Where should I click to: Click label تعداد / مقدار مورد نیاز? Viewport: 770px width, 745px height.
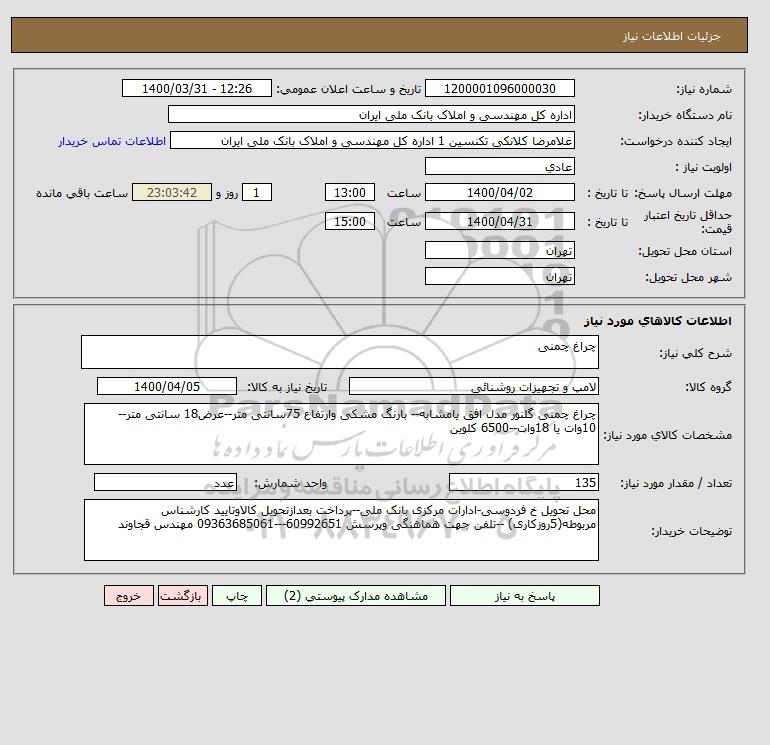(x=676, y=483)
